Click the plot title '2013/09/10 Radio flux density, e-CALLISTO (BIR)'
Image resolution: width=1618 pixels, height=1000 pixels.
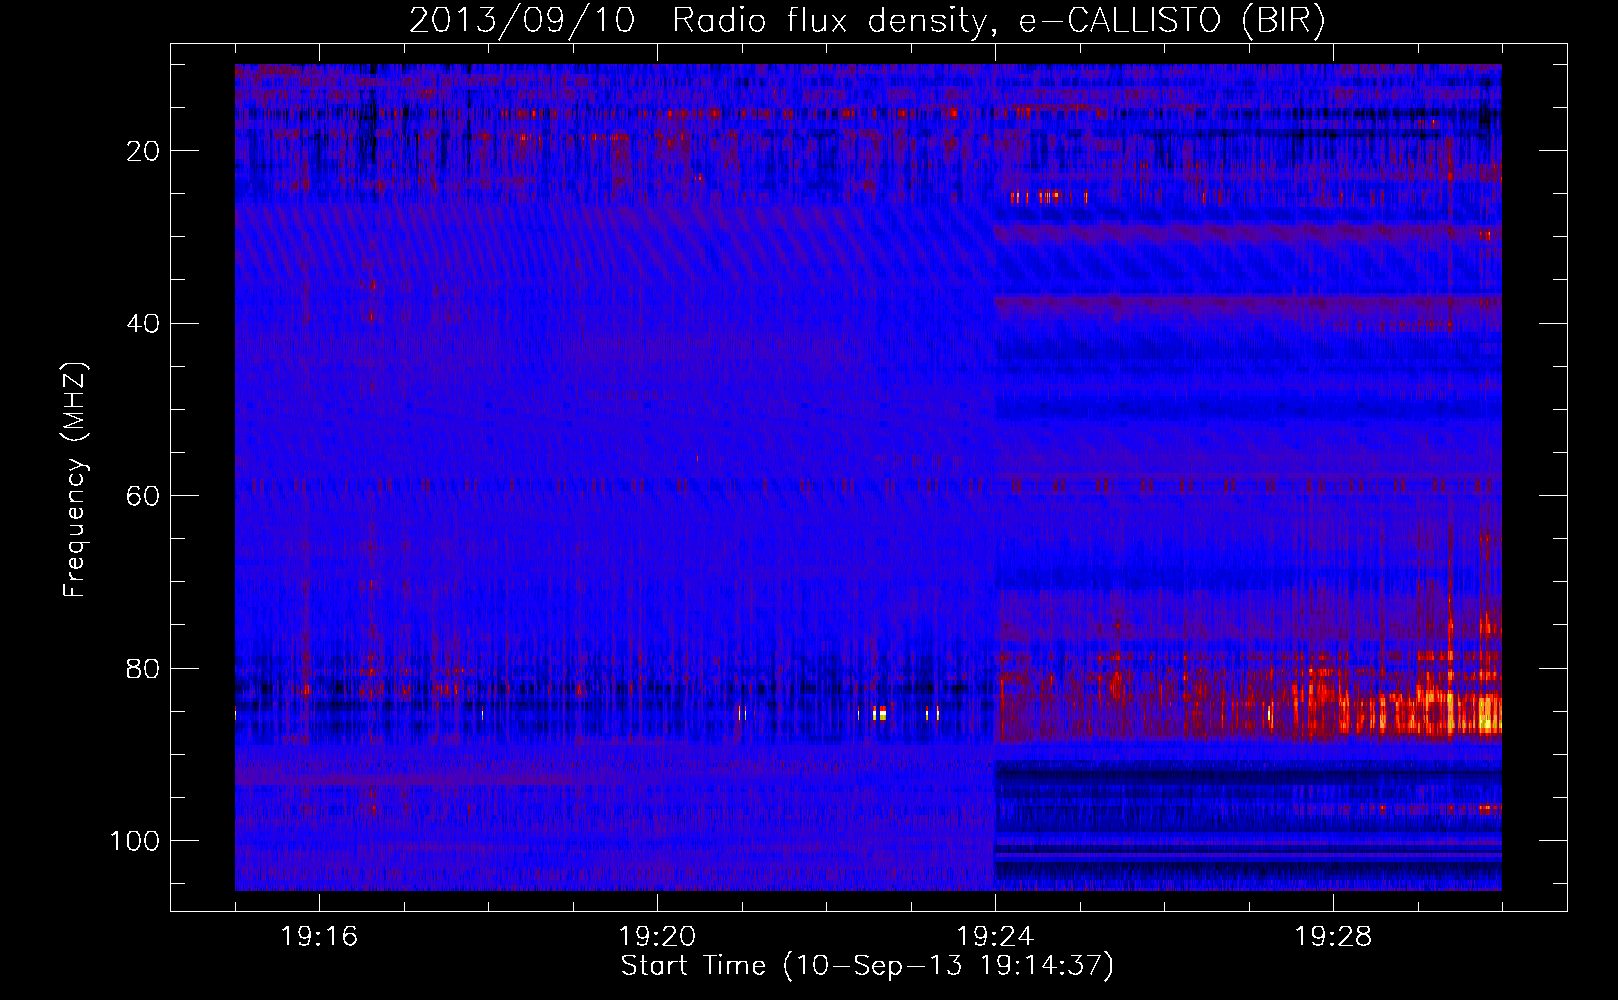867,20
